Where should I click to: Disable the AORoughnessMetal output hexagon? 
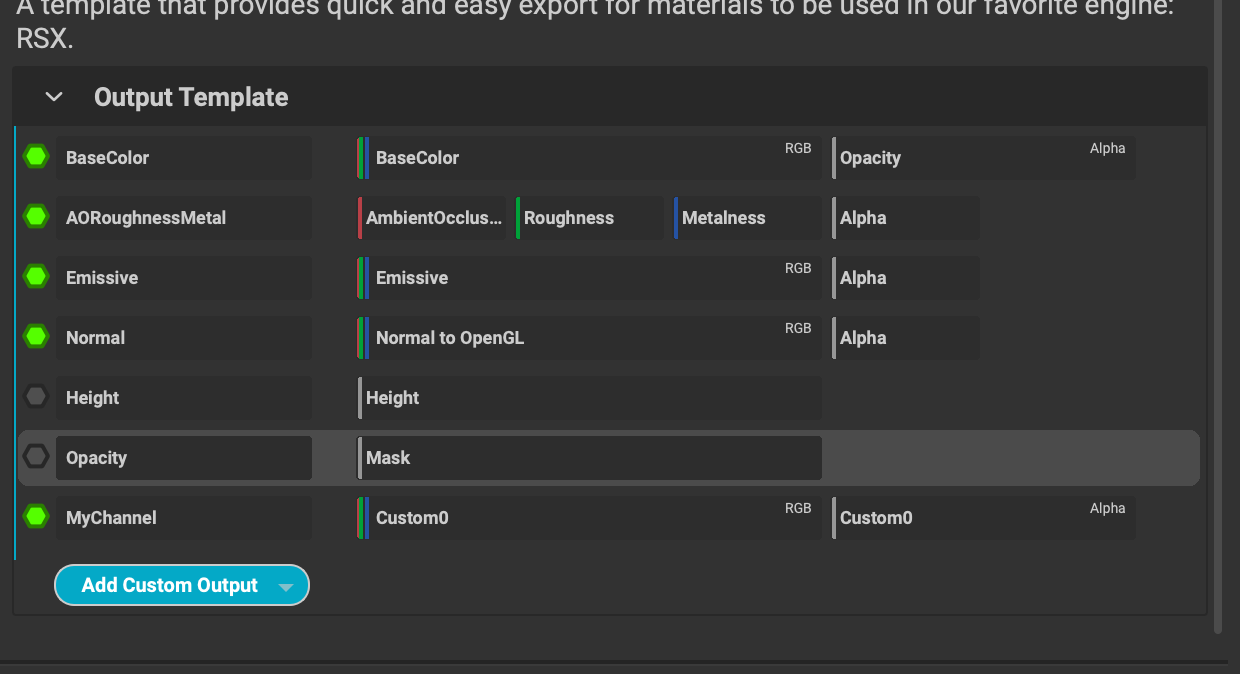coord(37,217)
